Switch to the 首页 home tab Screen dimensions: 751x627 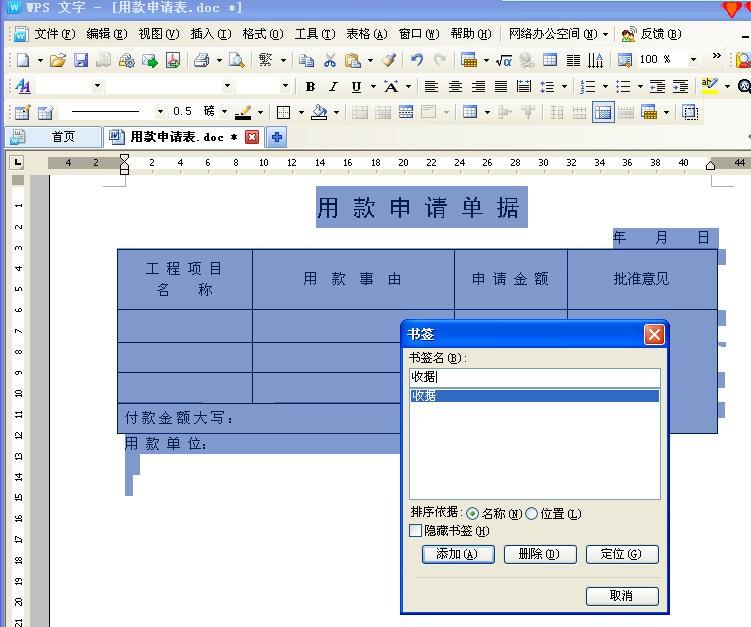pos(54,137)
